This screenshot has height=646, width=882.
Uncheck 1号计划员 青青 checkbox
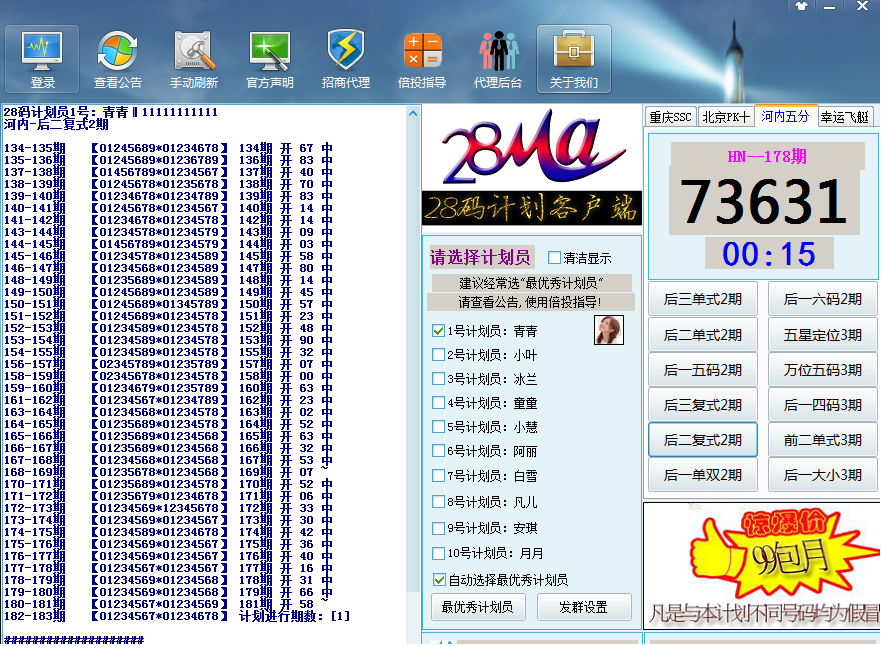(438, 331)
